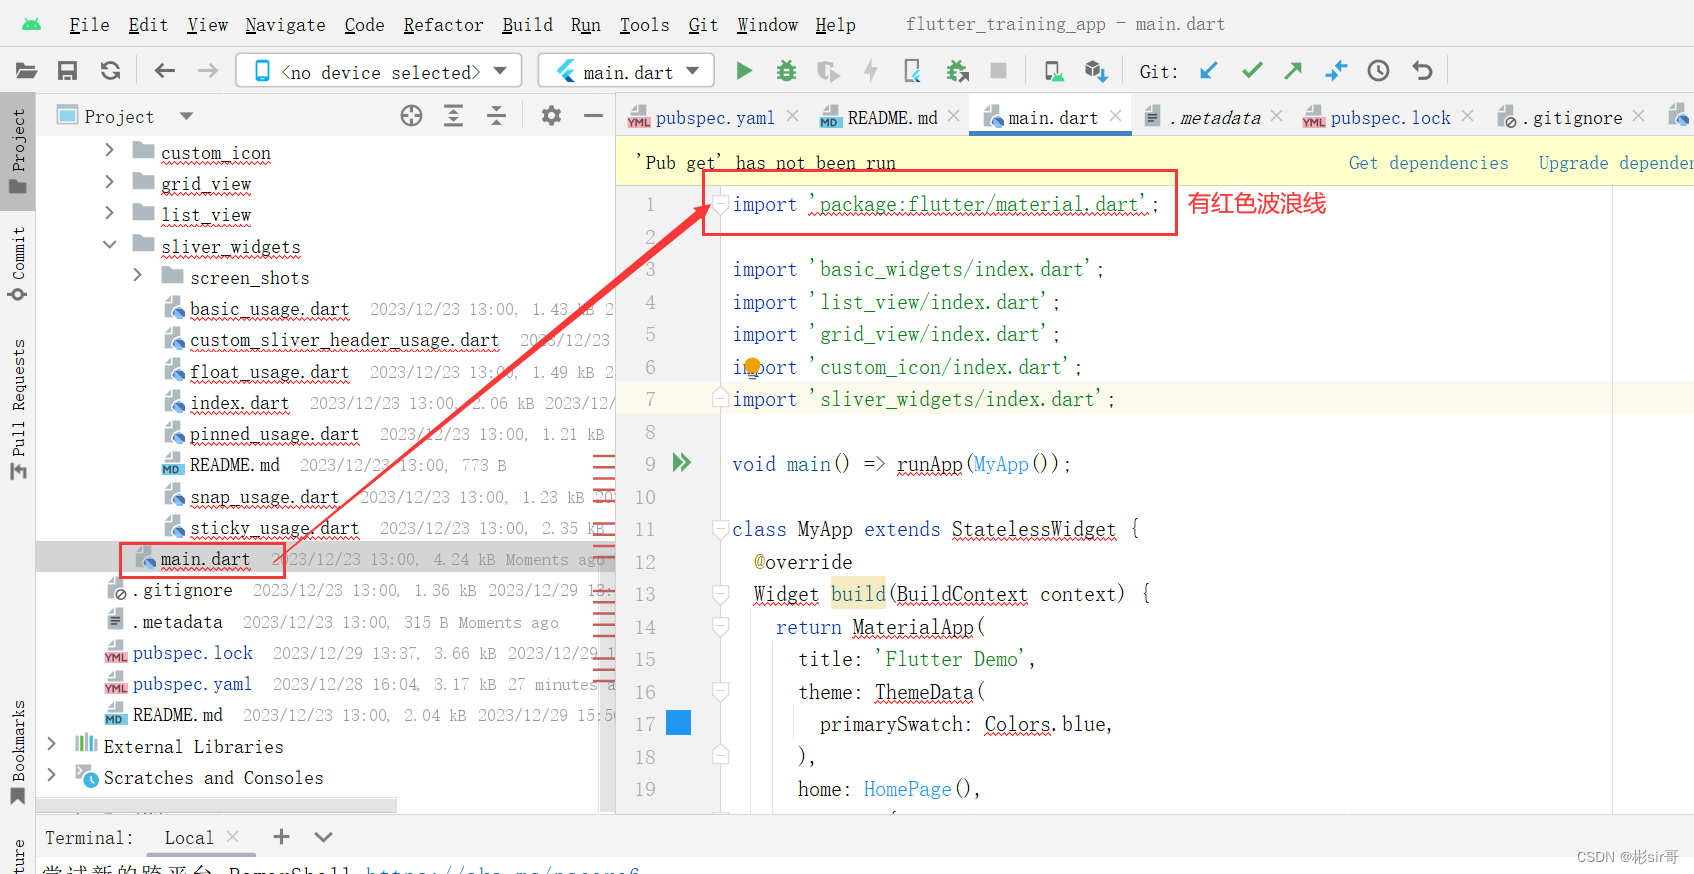Collapse all in Project panel

[496, 116]
